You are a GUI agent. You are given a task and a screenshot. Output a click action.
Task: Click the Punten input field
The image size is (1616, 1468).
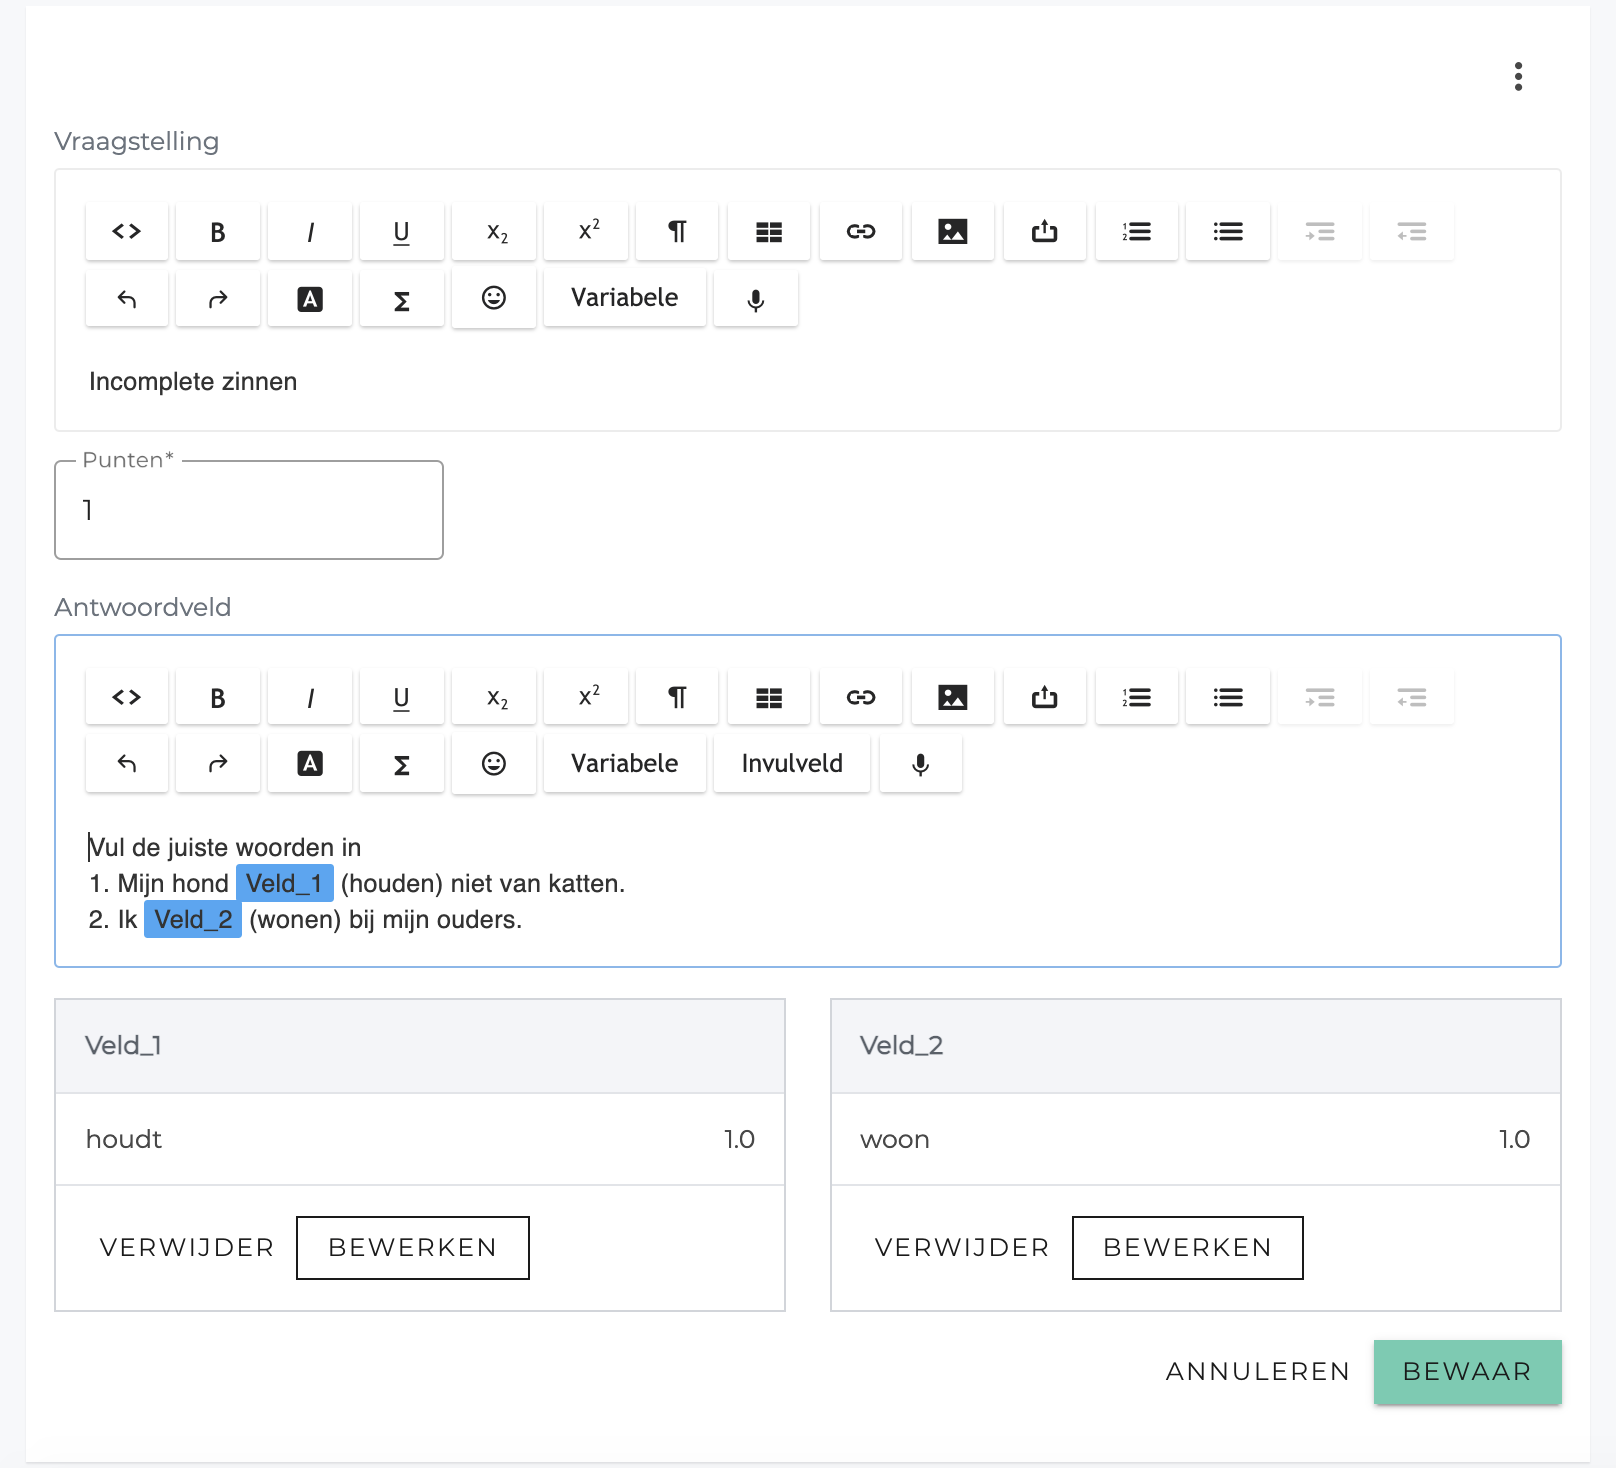(249, 510)
